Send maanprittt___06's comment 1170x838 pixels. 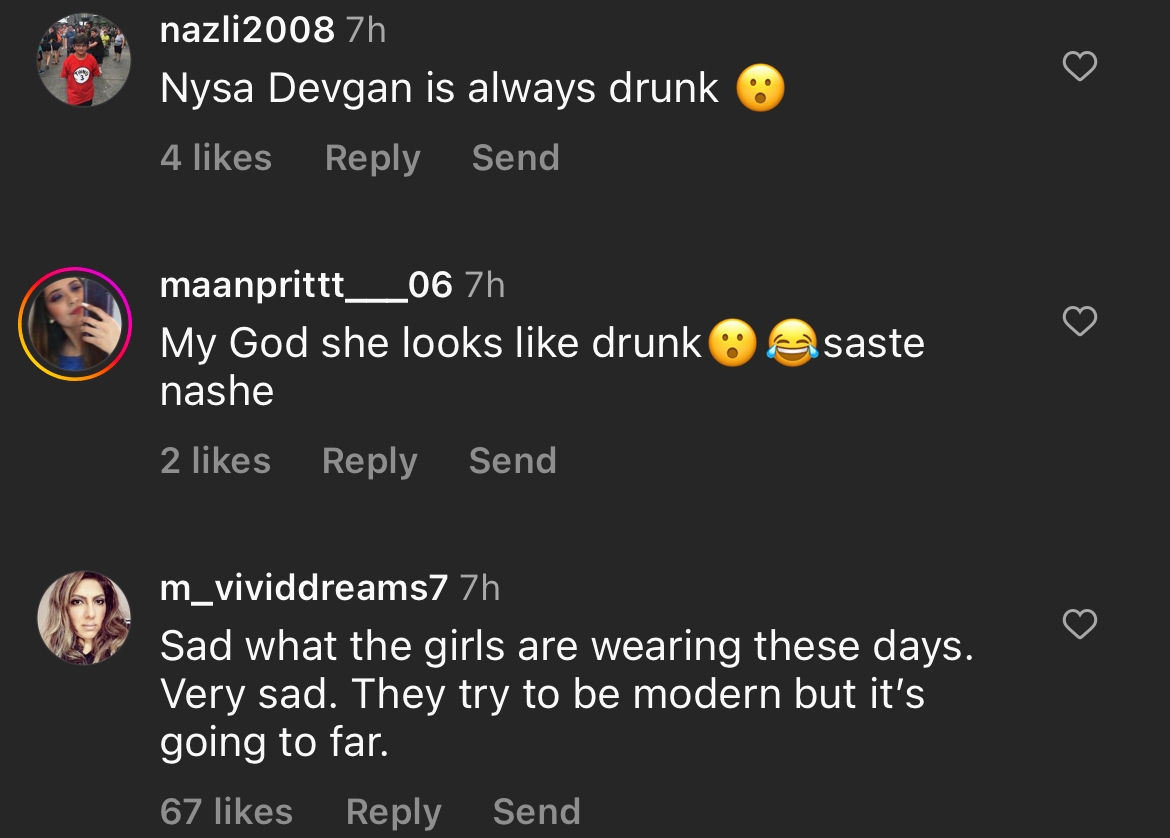point(512,461)
